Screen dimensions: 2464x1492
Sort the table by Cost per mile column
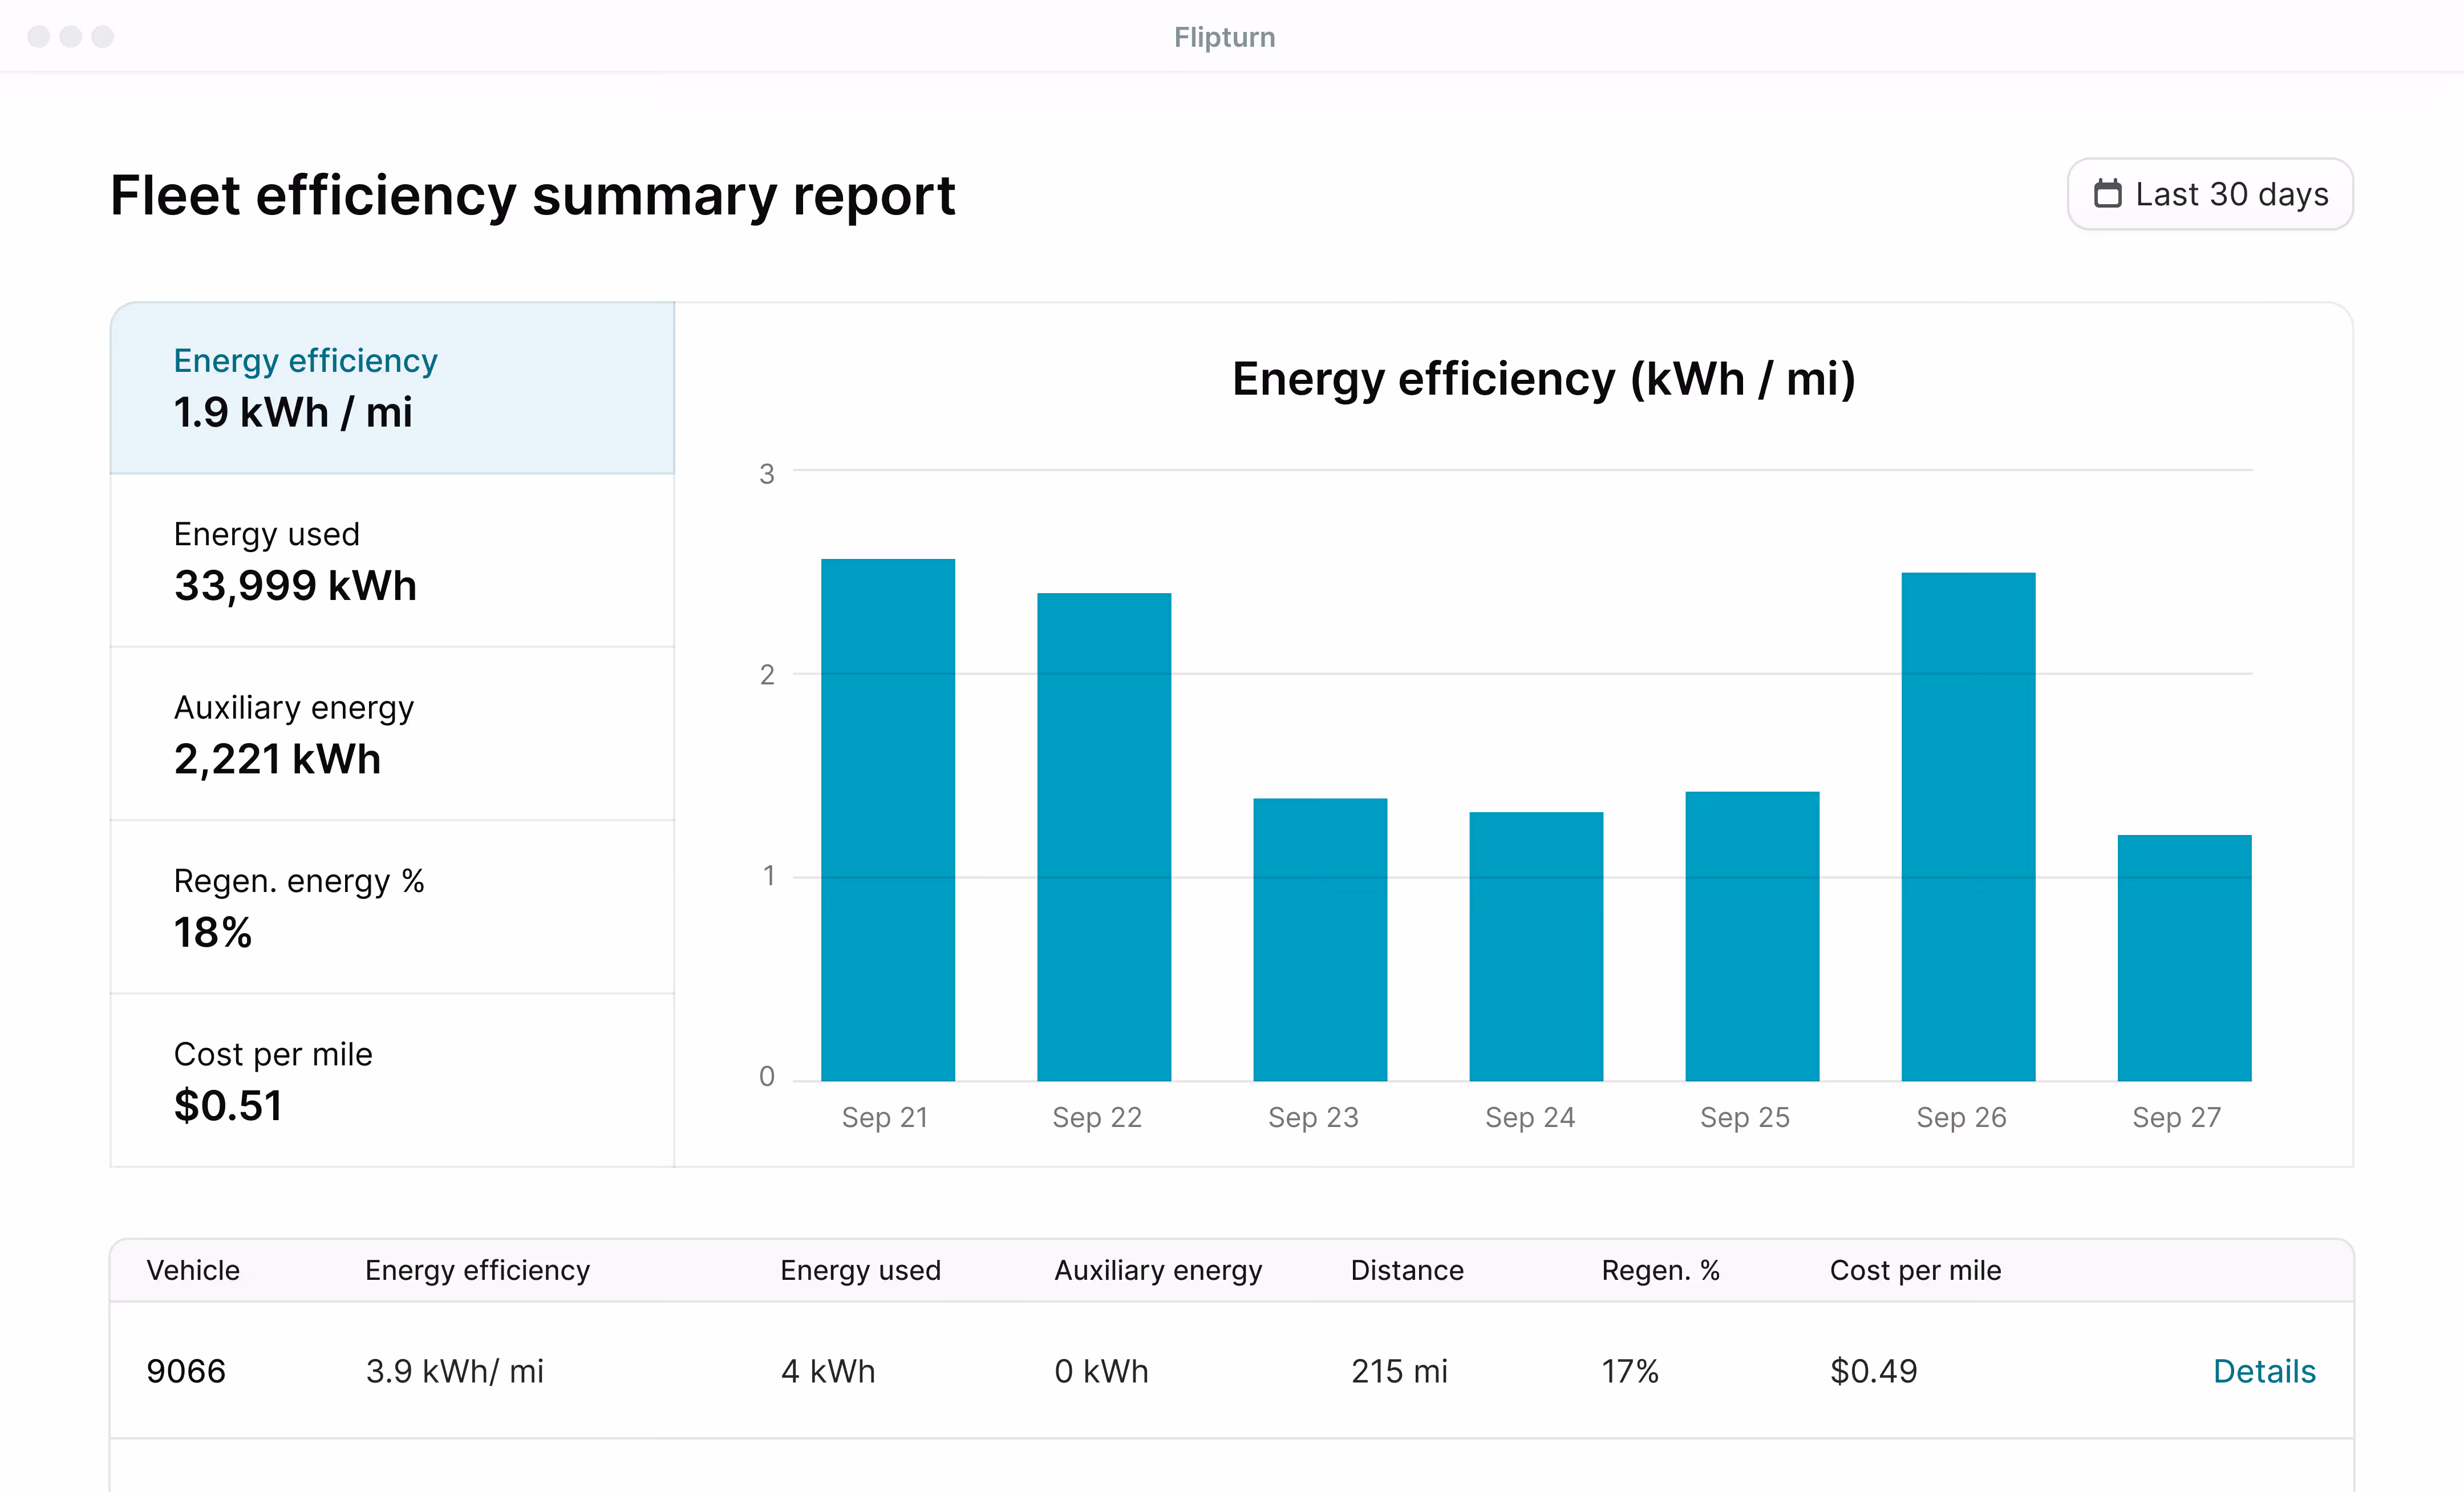[1916, 1270]
